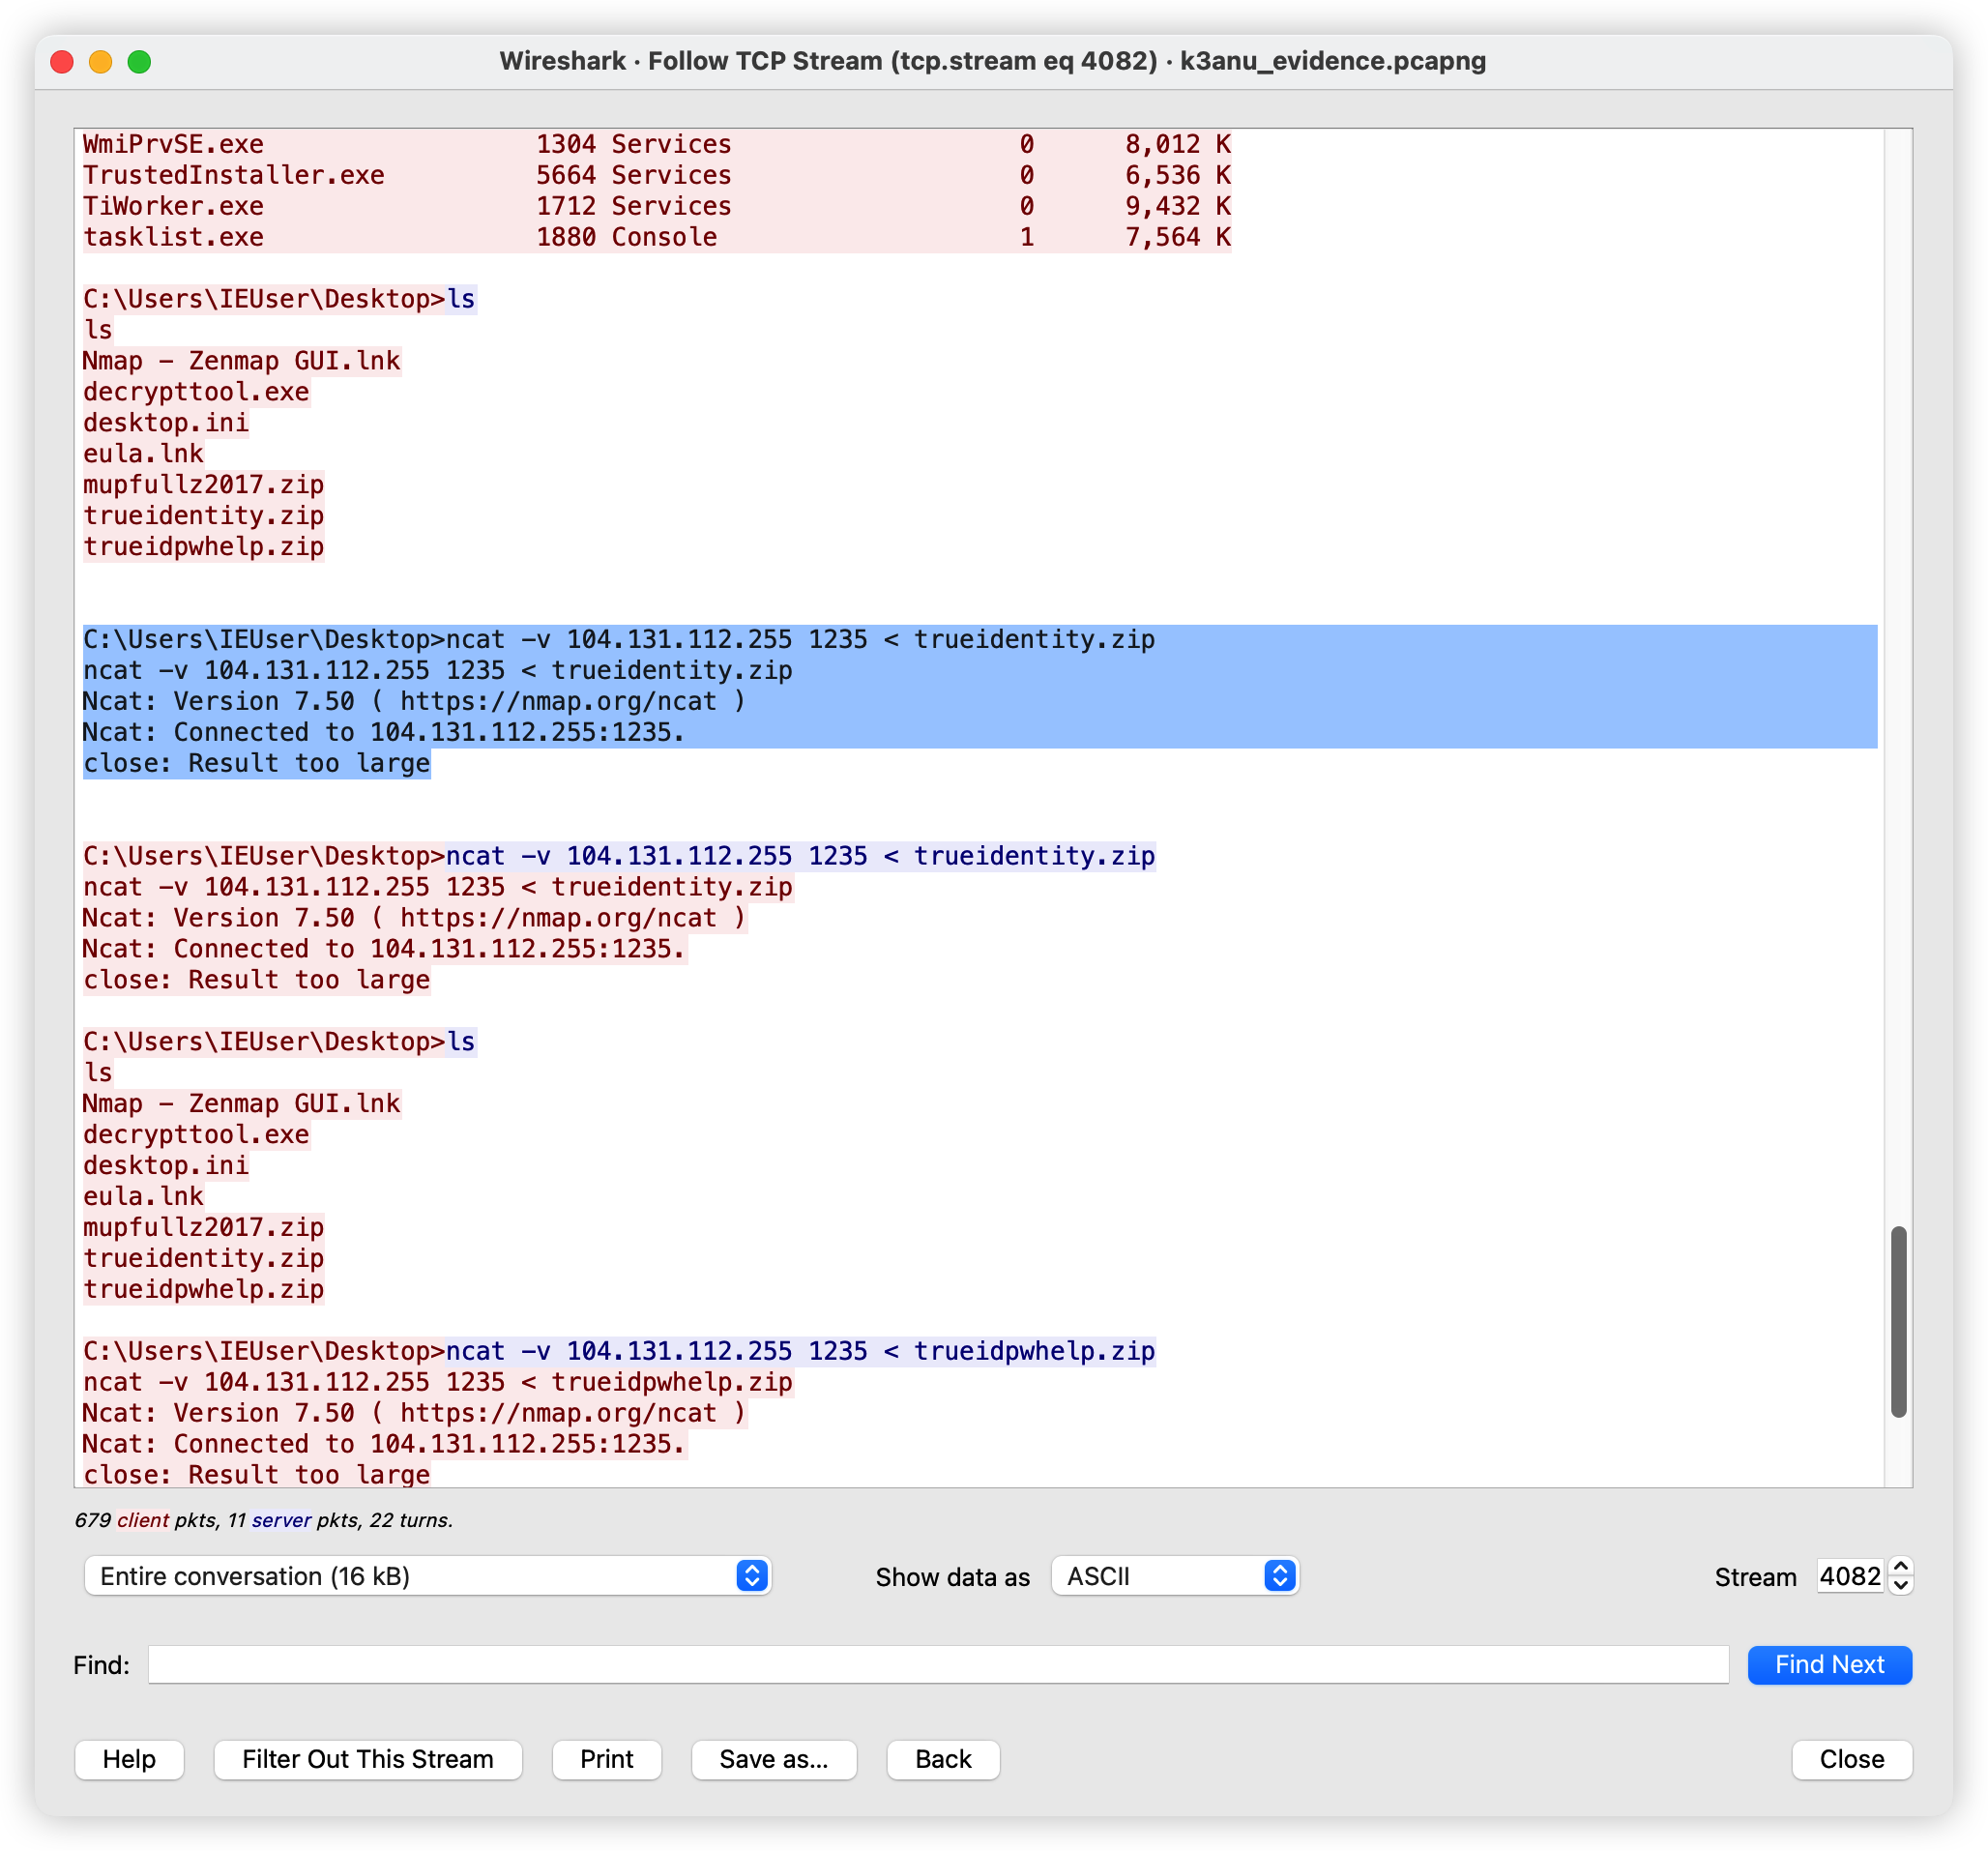Click the line 'WmiPrvSE.exe 1304 Services'
1988x1851 pixels.
657,144
